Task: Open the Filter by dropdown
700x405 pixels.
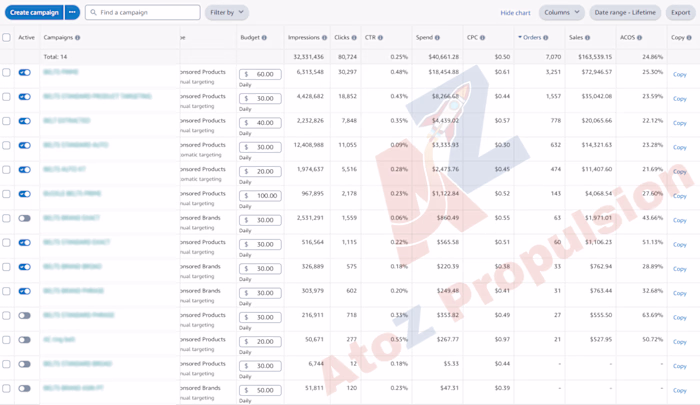Action: click(227, 13)
